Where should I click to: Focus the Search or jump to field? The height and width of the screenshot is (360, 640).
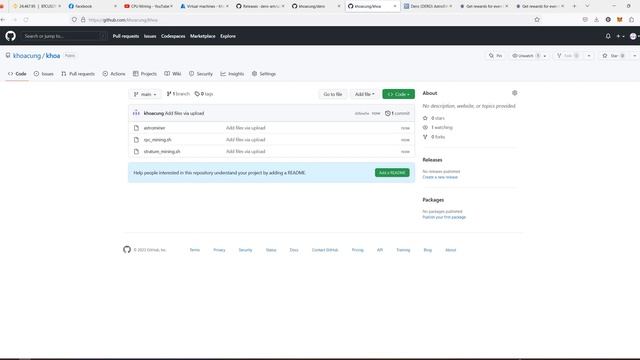click(x=64, y=36)
